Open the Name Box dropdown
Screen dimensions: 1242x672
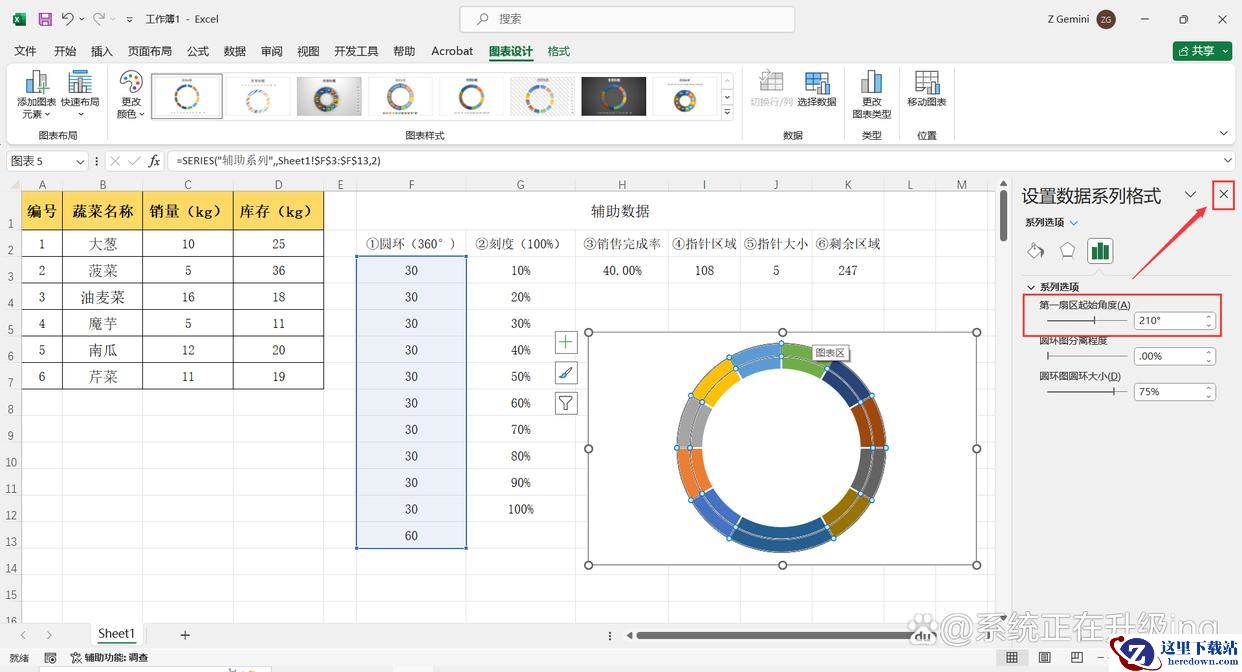click(80, 161)
